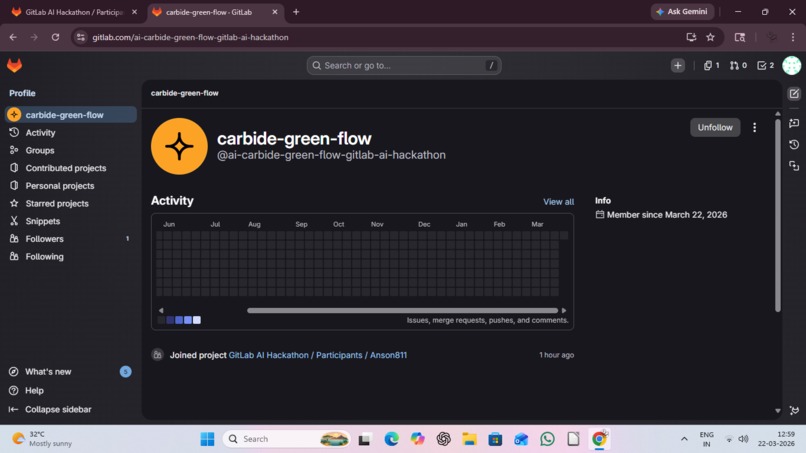The image size is (806, 453).
Task: Click Member since March 22, 2026 text
Action: point(667,215)
